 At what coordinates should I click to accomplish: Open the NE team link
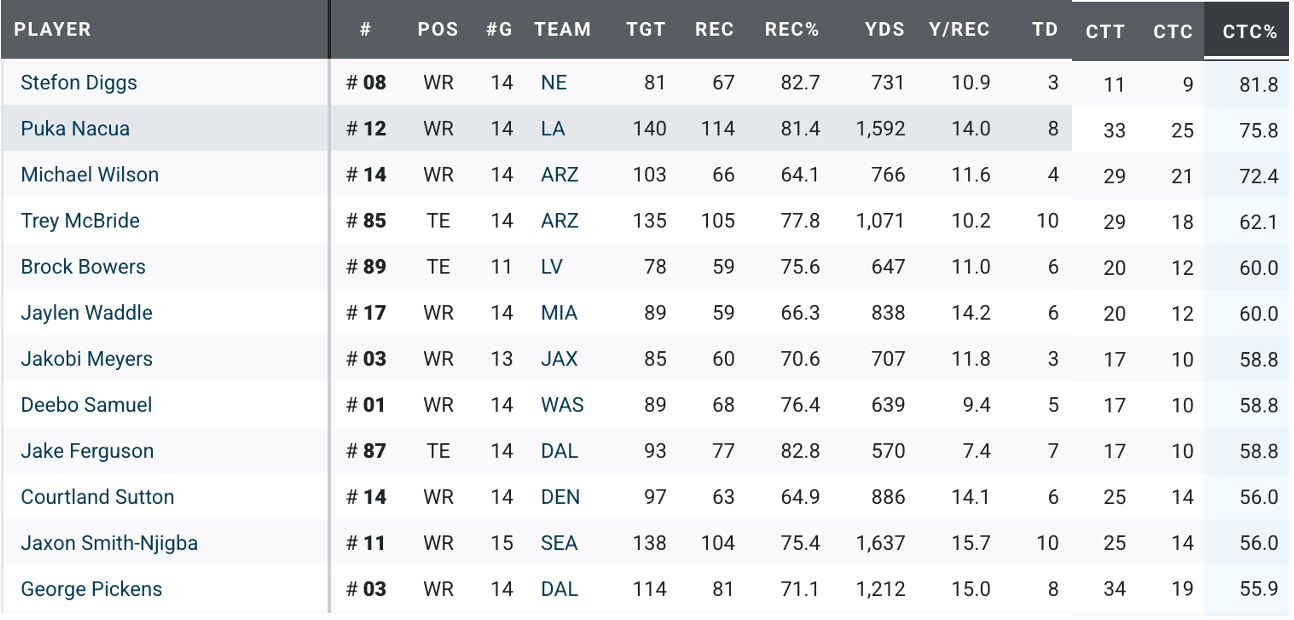pyautogui.click(x=553, y=83)
